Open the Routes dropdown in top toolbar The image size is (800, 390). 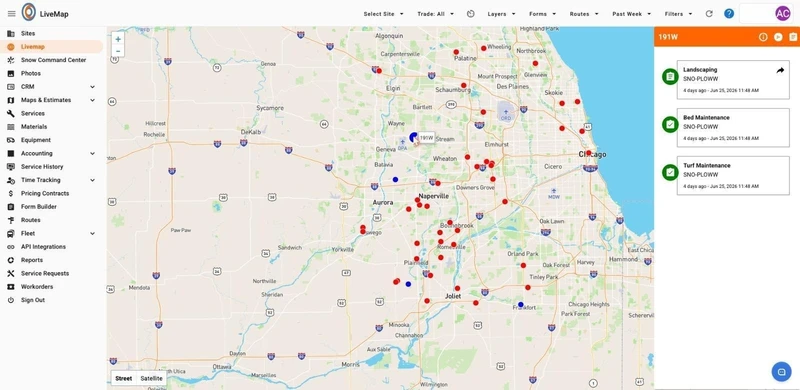point(584,14)
